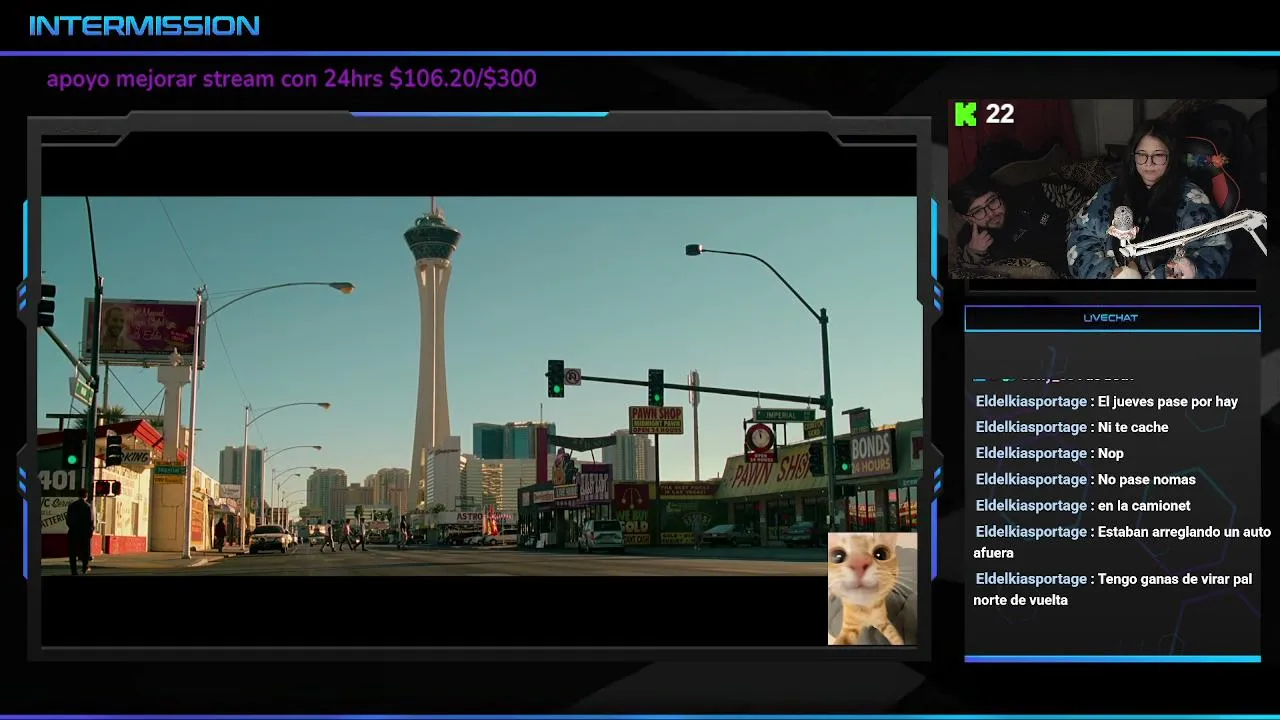Open Eldelkiasportage username beside "Ni te cache"

pyautogui.click(x=1031, y=427)
